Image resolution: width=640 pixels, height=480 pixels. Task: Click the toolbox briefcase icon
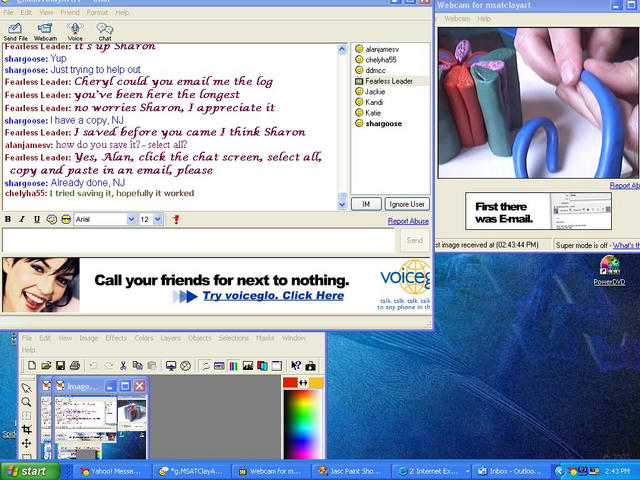coord(311,366)
